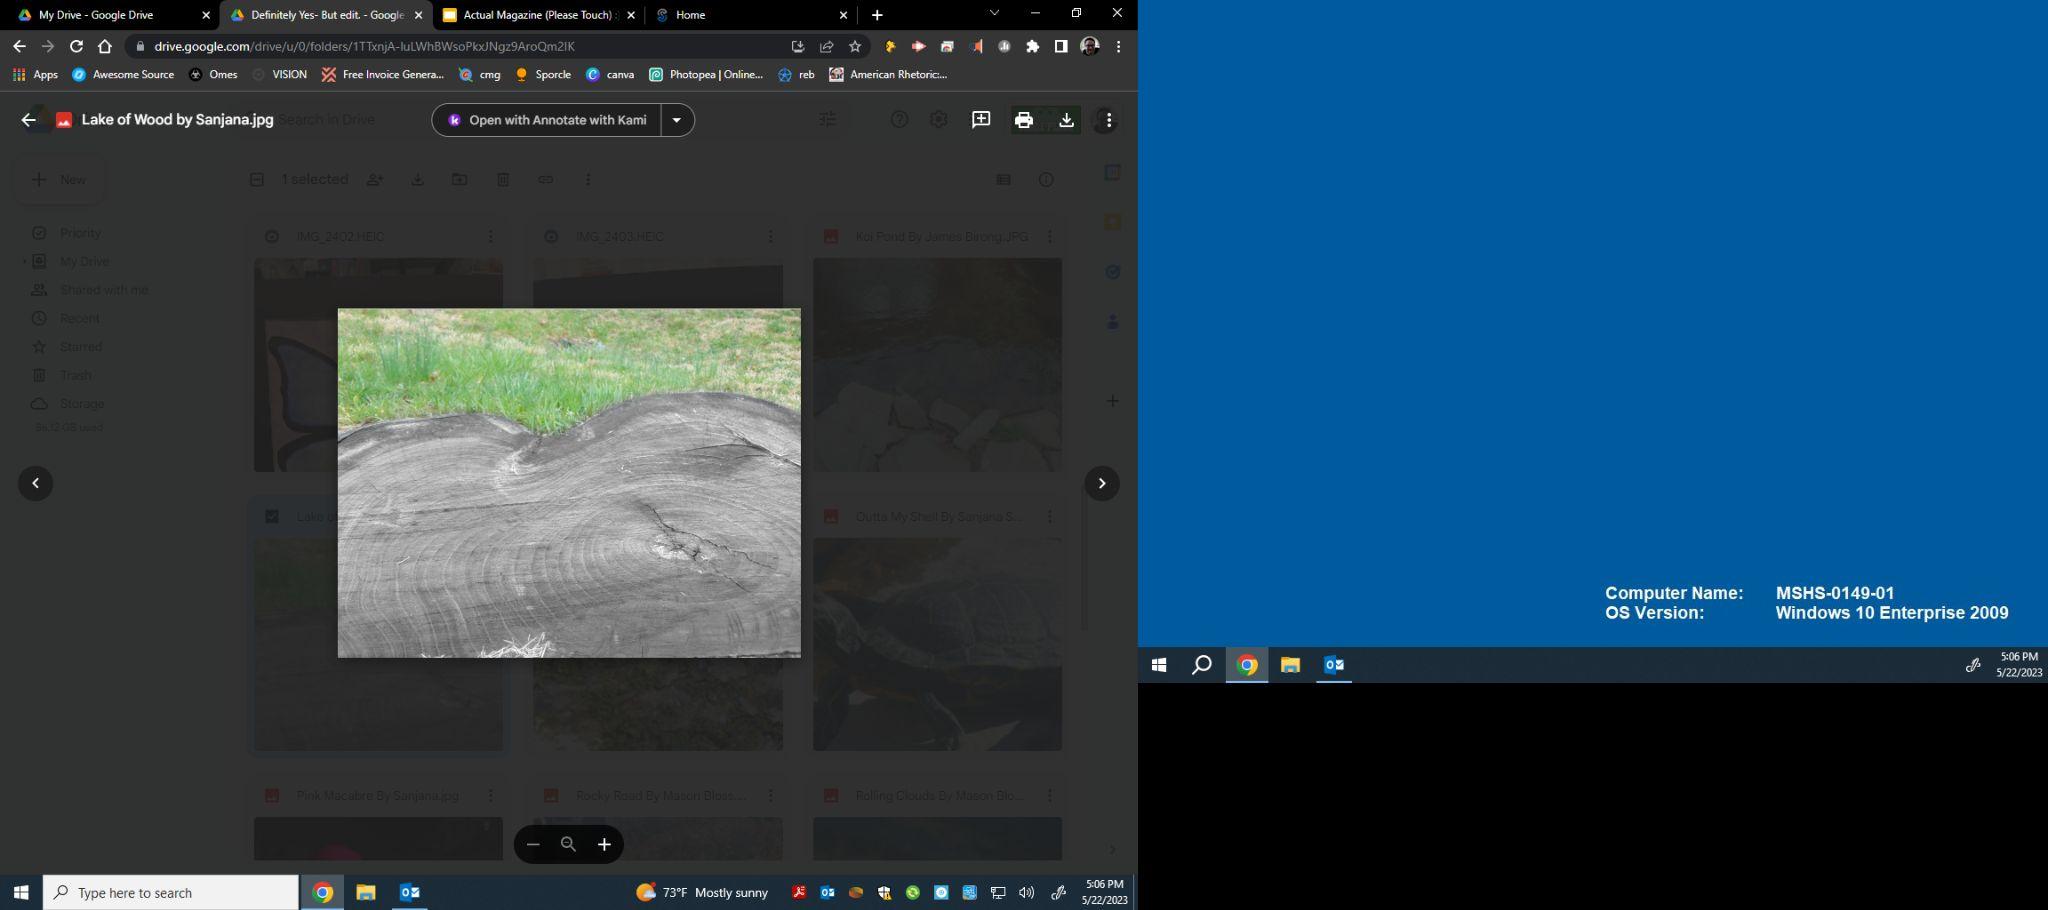The height and width of the screenshot is (910, 2048).
Task: Open tab search dropdown in Chrome
Action: tap(994, 14)
